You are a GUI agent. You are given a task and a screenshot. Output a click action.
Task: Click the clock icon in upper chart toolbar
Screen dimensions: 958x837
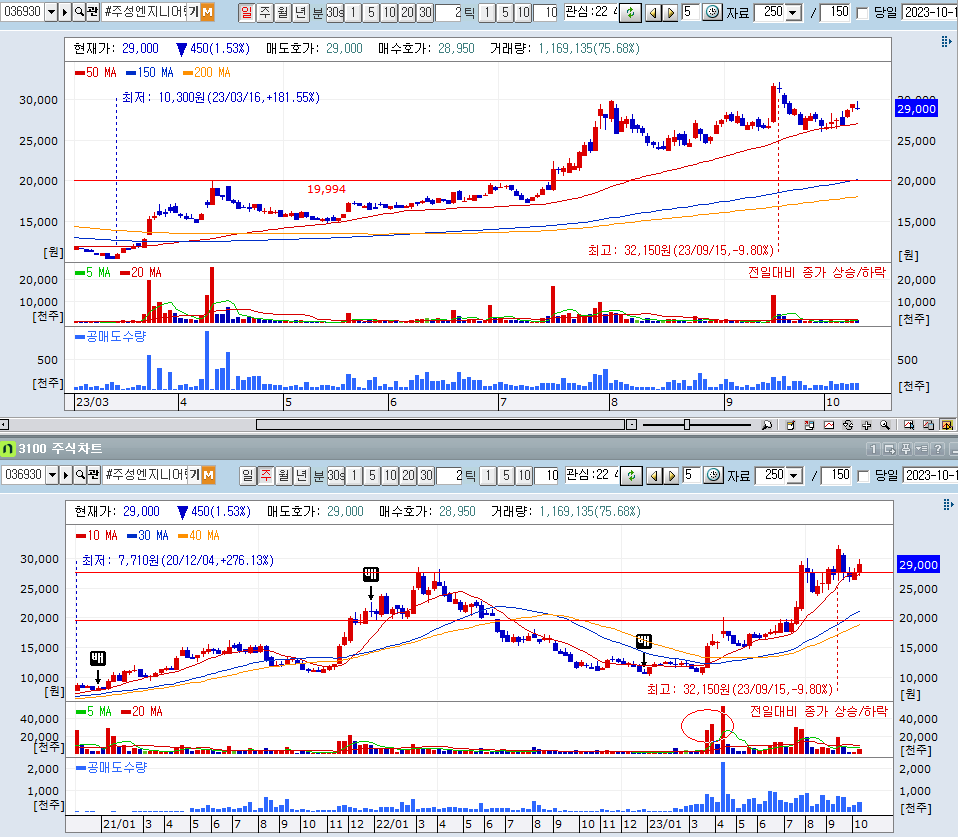[712, 12]
